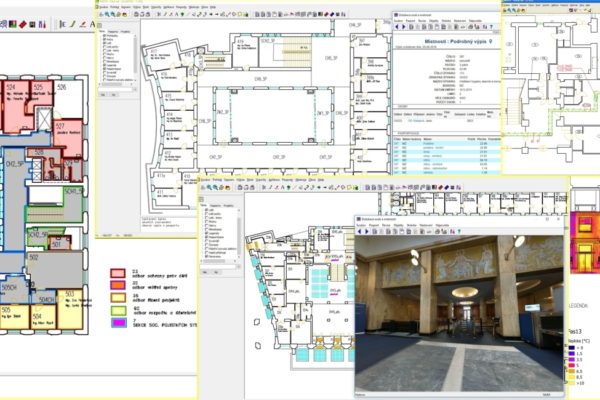This screenshot has height=400, width=600.
Task: Select yellow room 505 in the colored floor plan
Action: (x=15, y=317)
